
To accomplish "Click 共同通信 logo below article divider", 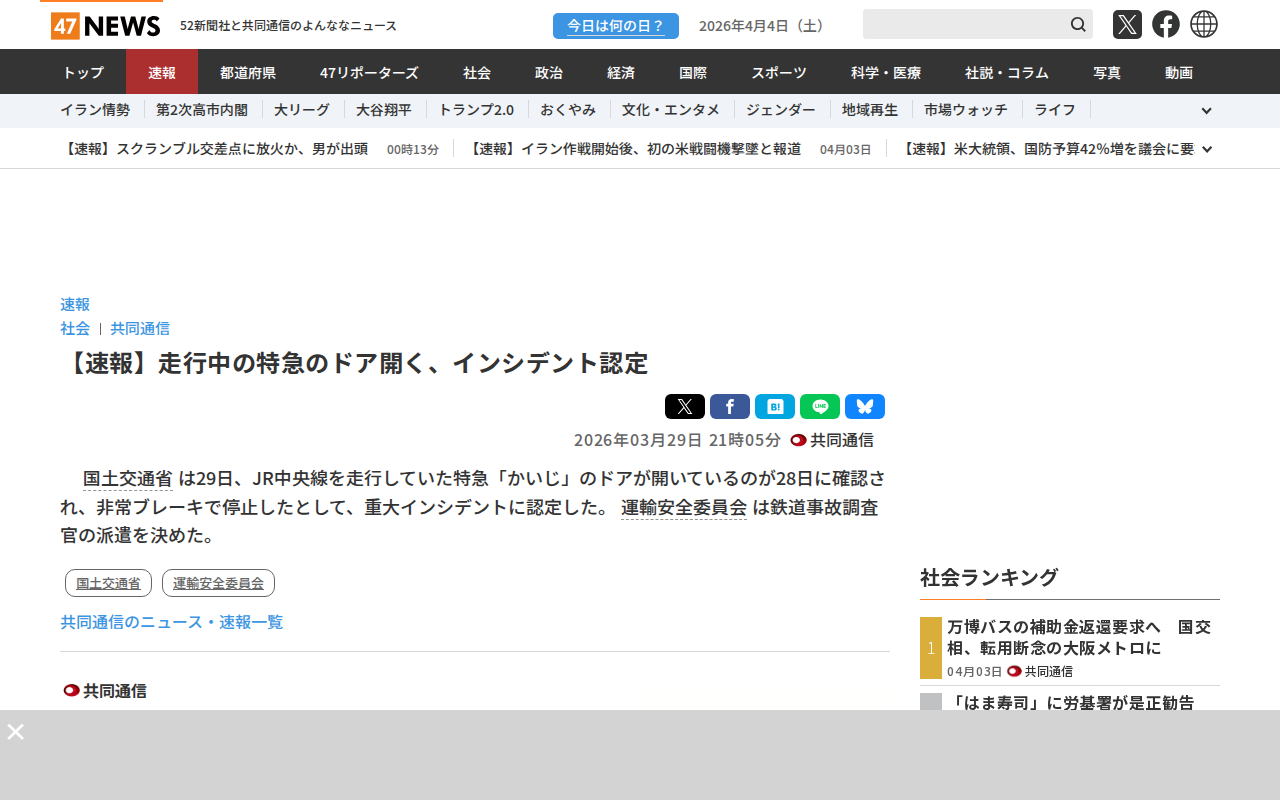I will [x=105, y=691].
